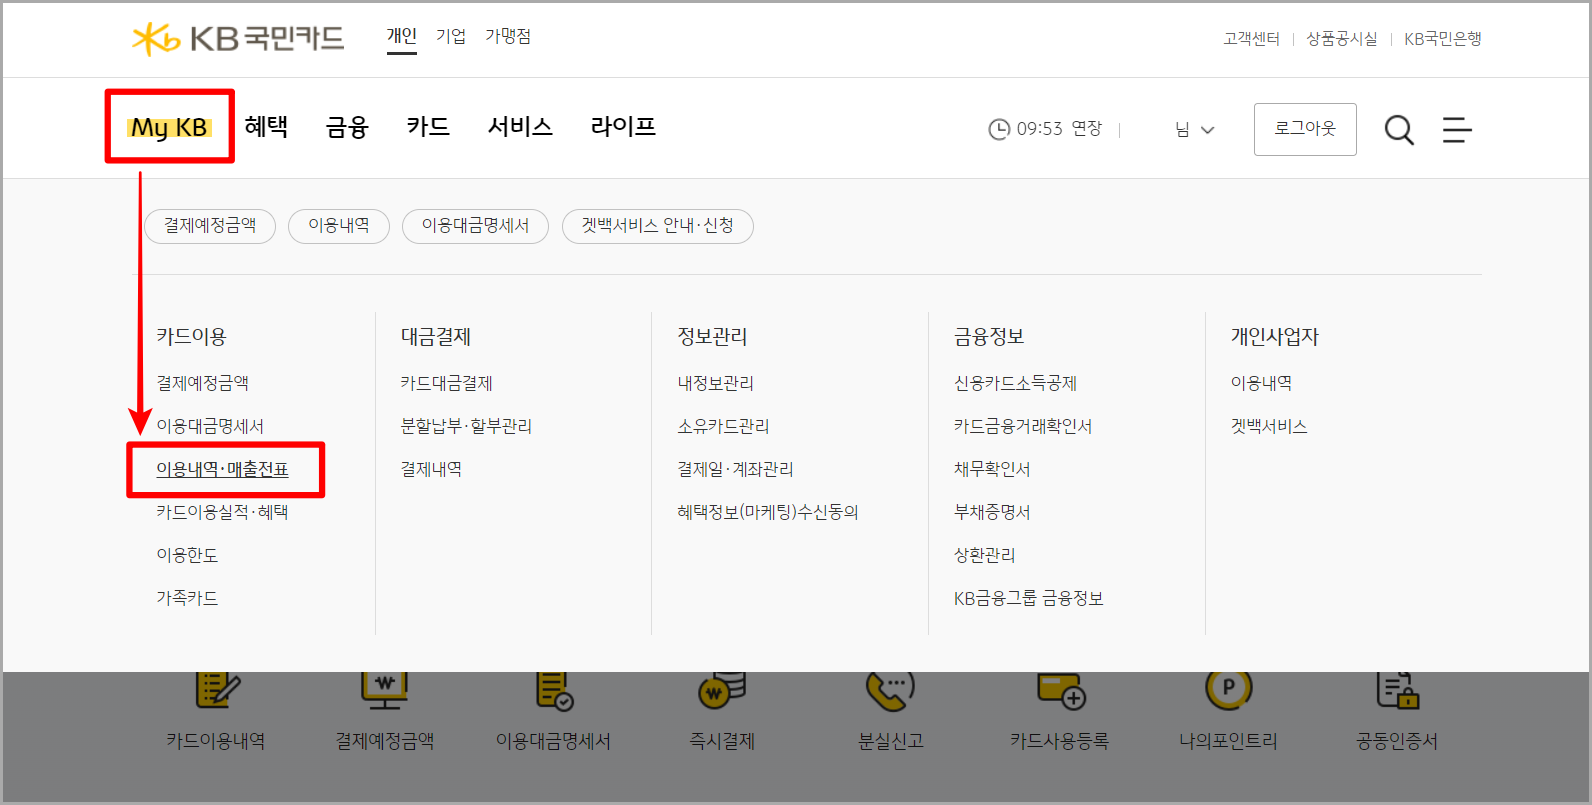Open the 카드 menu
Image resolution: width=1592 pixels, height=805 pixels.
point(428,127)
